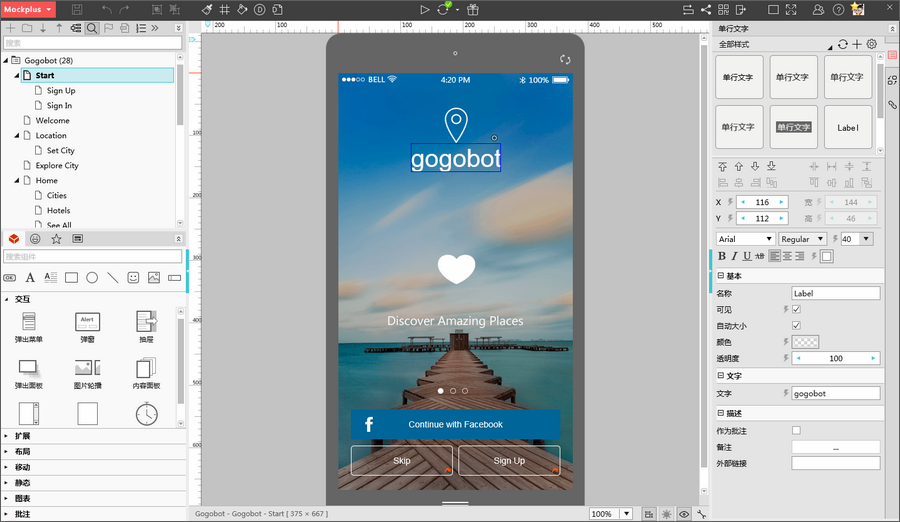Add a new page with plus icon
The height and width of the screenshot is (522, 900).
pos(10,28)
